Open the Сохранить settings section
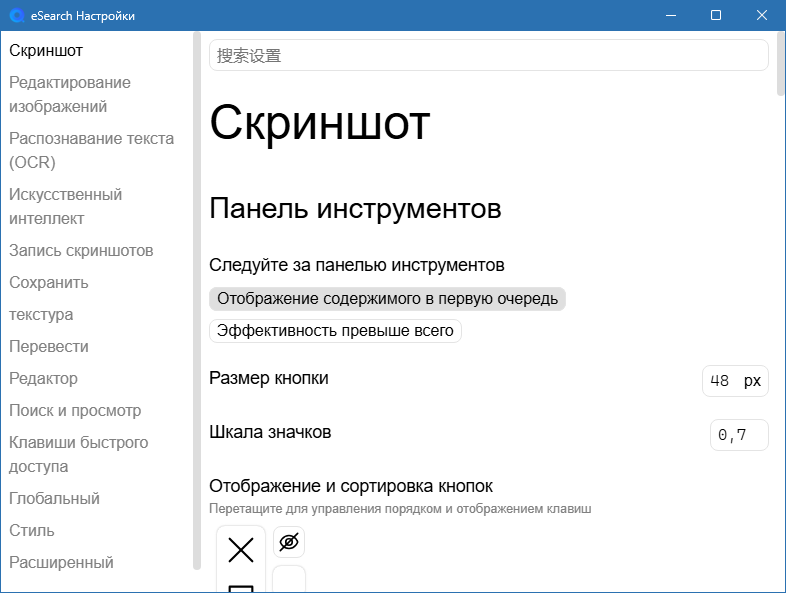786x593 pixels. point(49,283)
